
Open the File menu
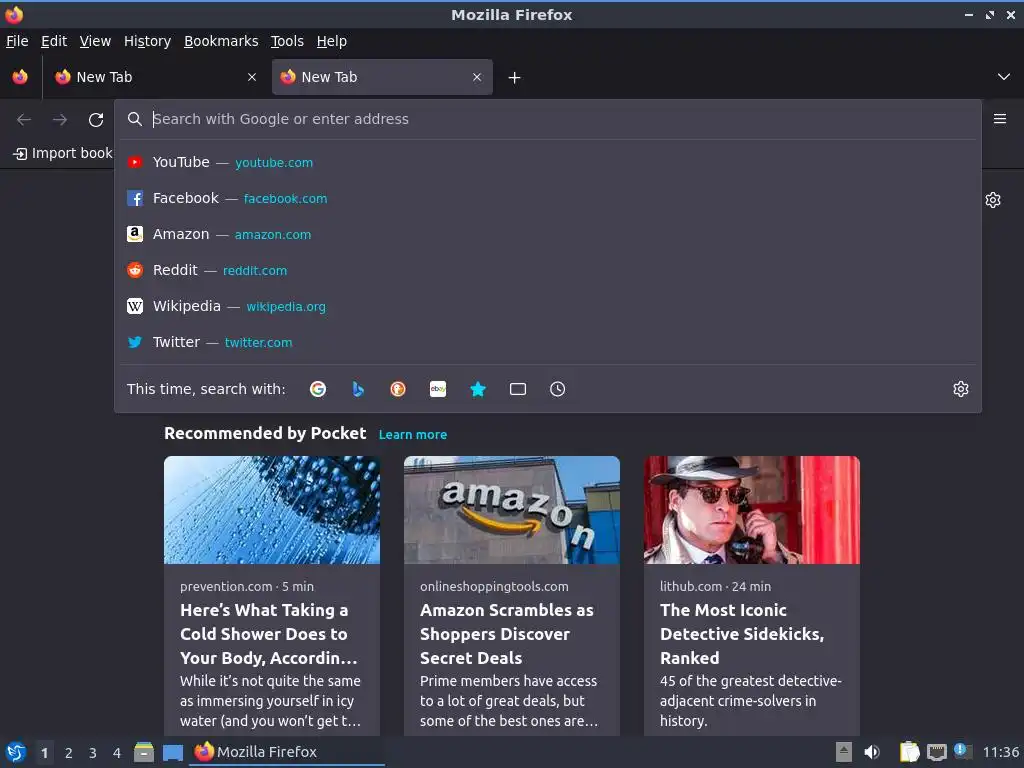click(x=17, y=41)
